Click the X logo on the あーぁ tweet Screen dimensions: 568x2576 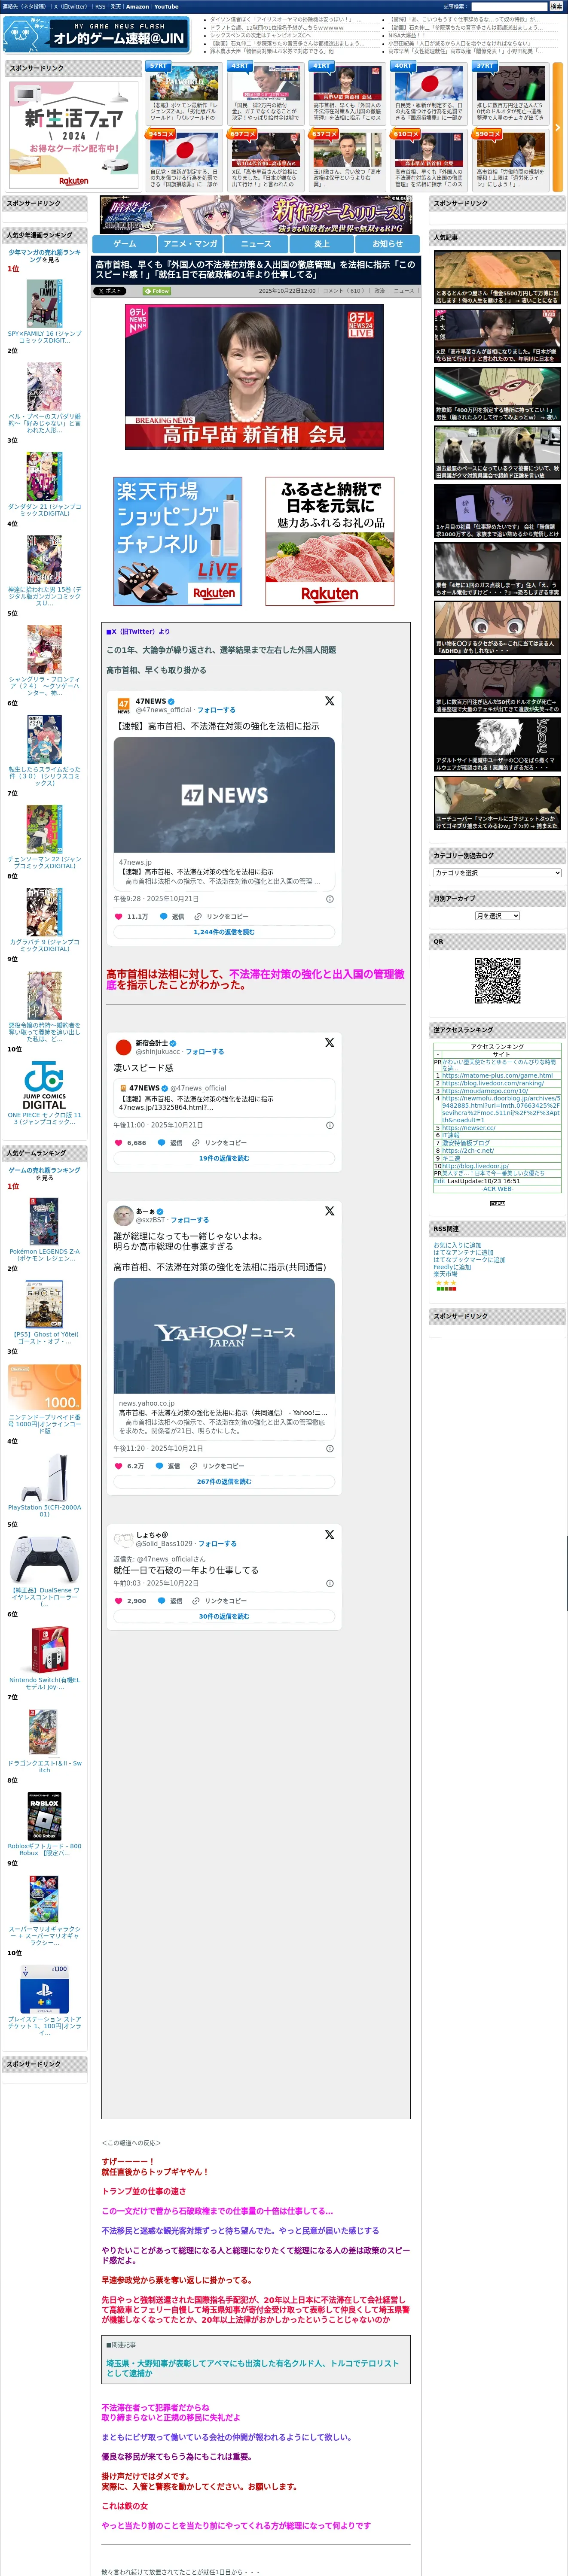[329, 1211]
